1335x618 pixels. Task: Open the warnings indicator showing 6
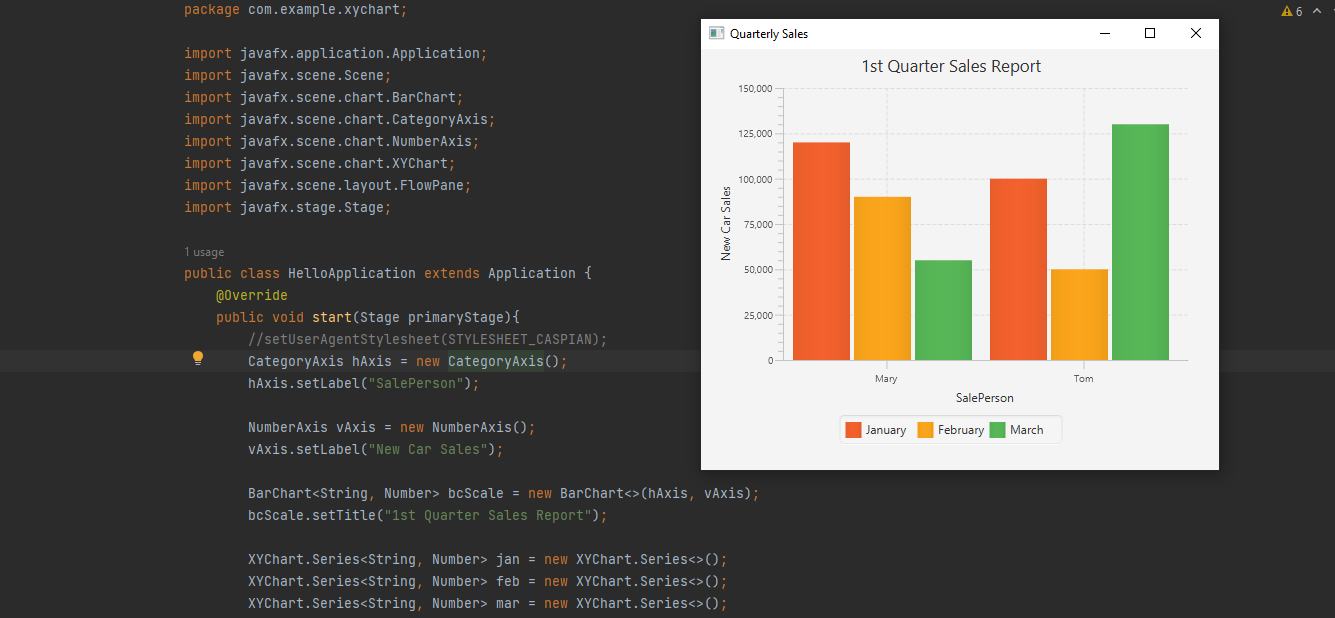click(1291, 11)
